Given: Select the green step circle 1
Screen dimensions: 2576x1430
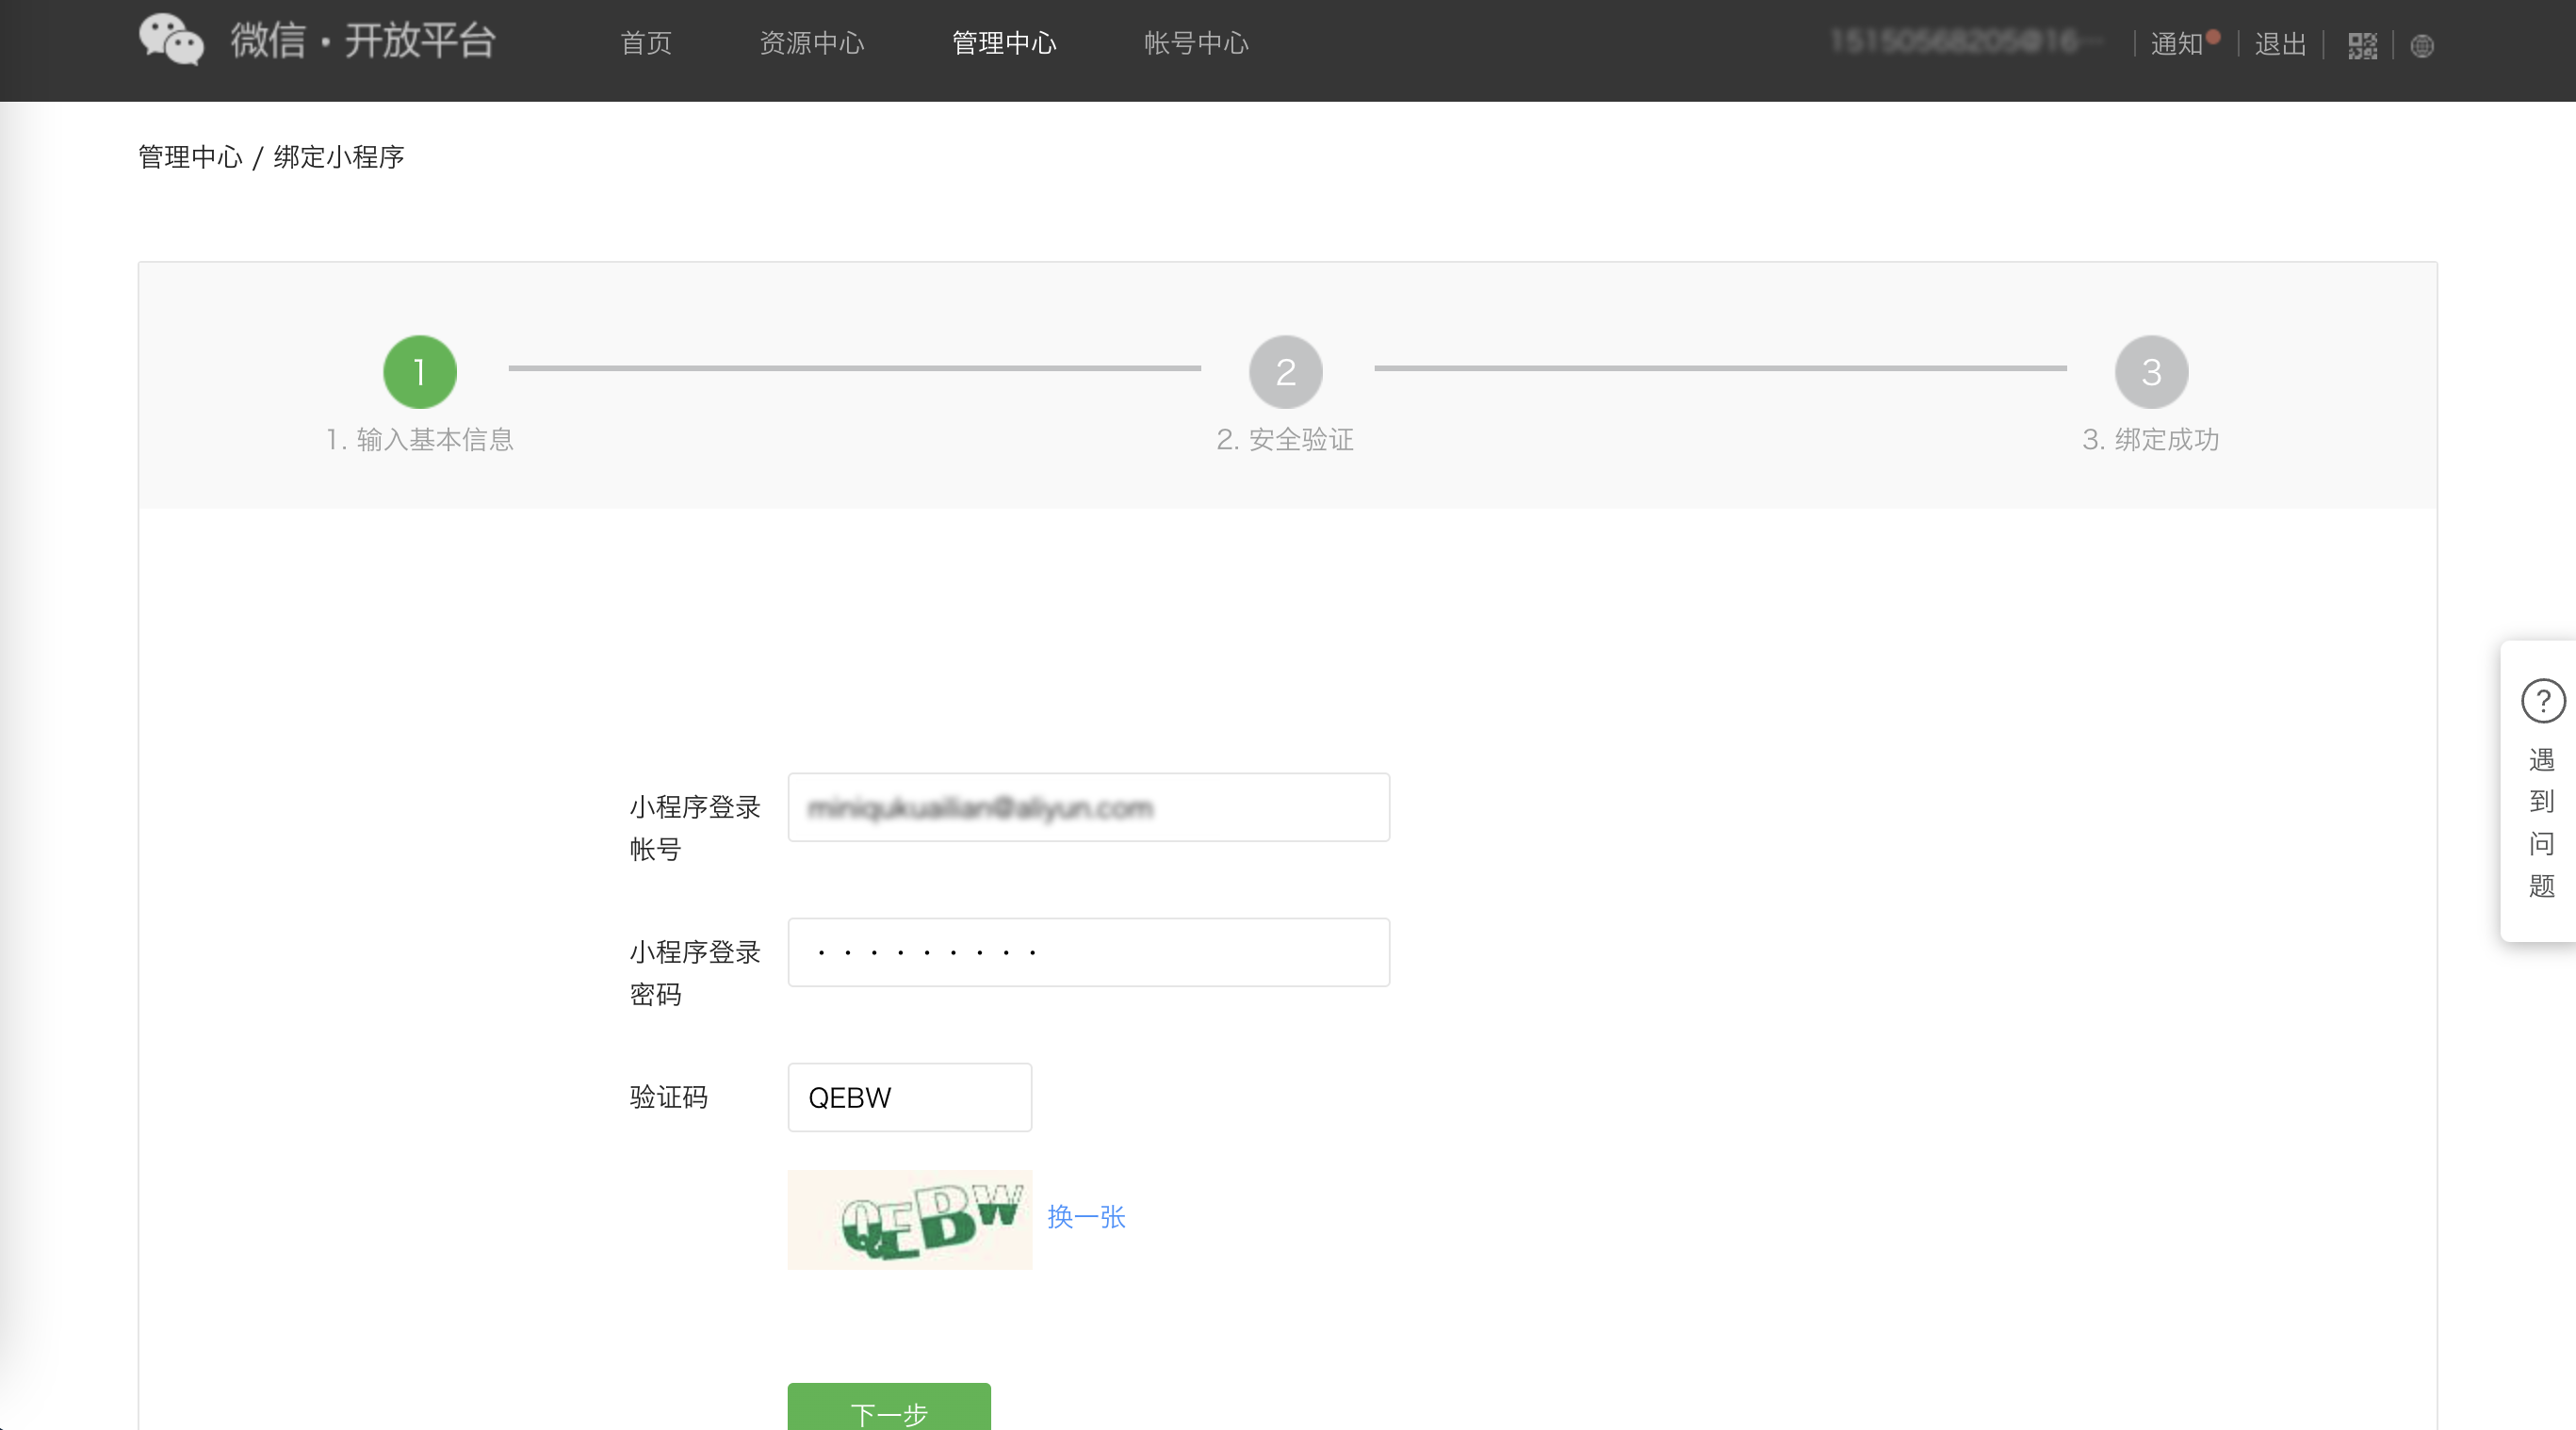Looking at the screenshot, I should (x=419, y=371).
